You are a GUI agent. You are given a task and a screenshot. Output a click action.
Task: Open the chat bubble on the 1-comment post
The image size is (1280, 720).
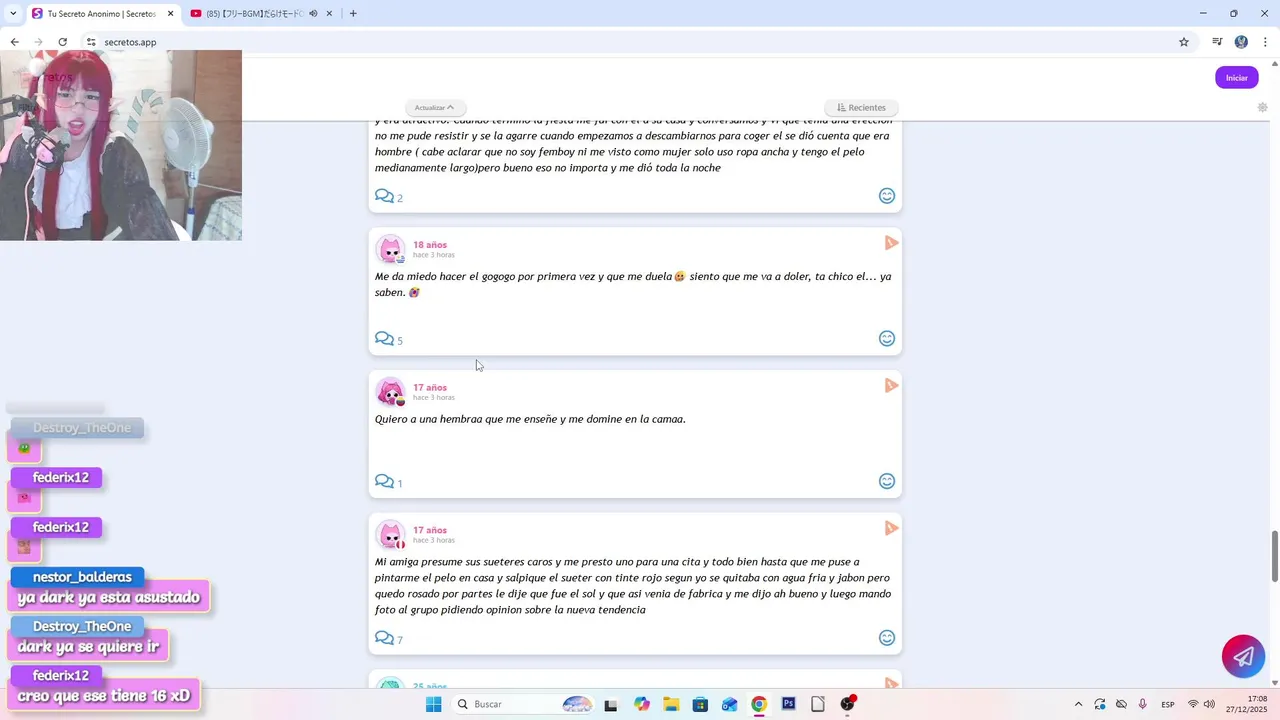pyautogui.click(x=384, y=482)
